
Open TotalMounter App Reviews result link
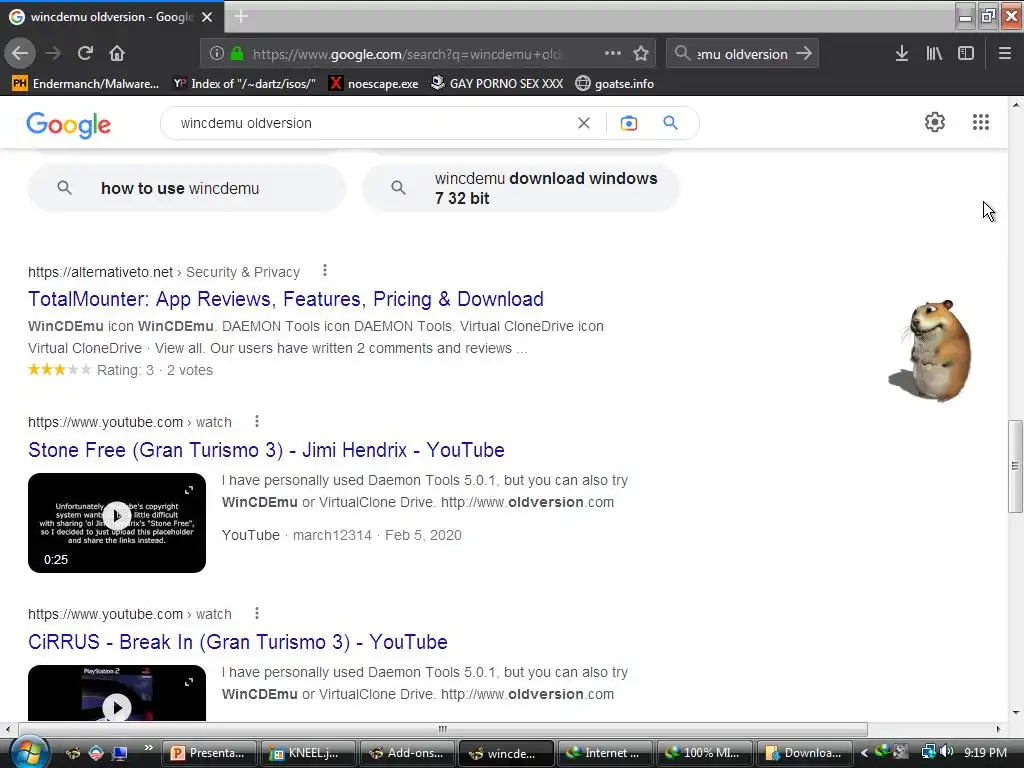pos(285,299)
